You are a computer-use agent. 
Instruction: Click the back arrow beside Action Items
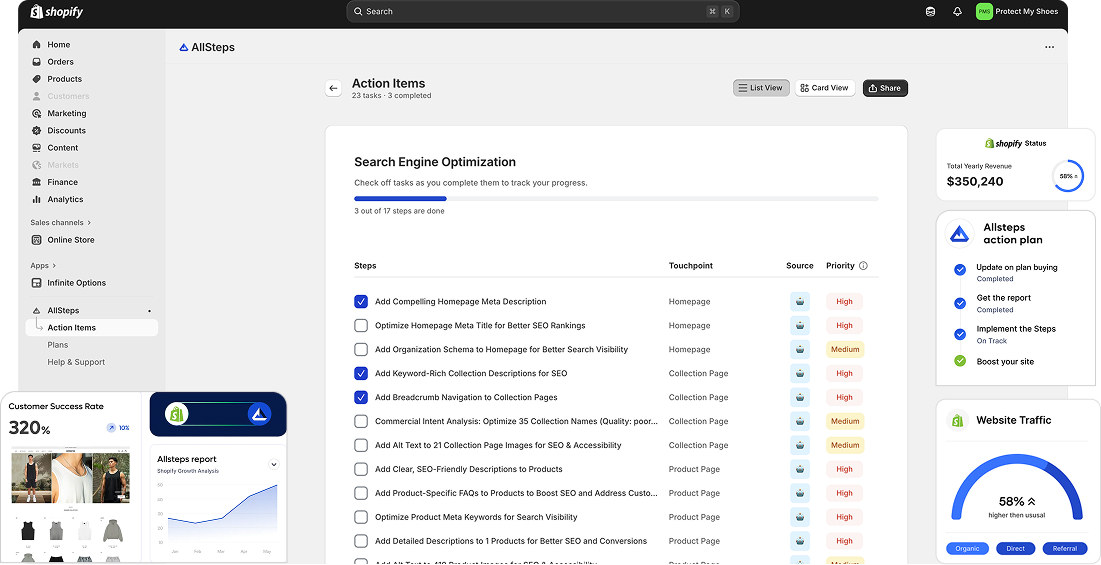click(x=333, y=88)
